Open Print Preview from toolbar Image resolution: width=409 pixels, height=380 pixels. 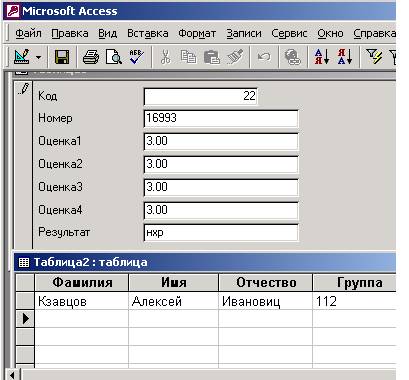point(113,57)
